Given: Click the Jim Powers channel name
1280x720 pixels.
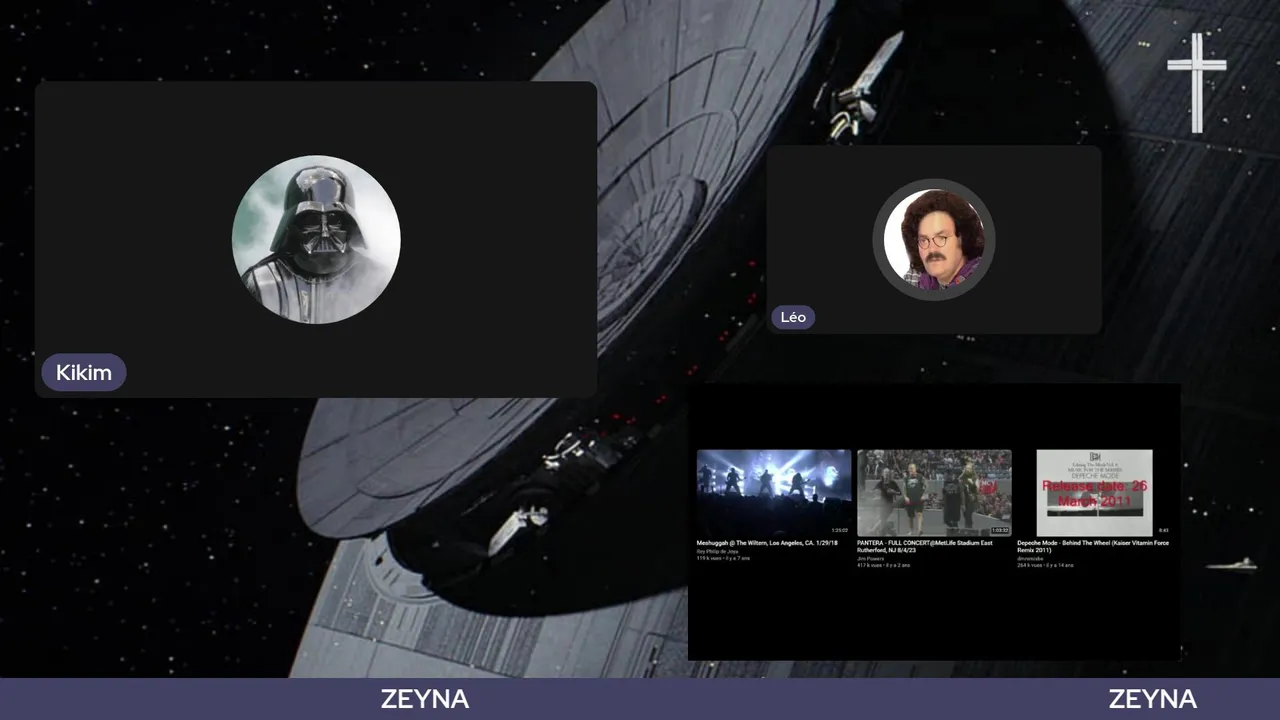Looking at the screenshot, I should point(870,558).
